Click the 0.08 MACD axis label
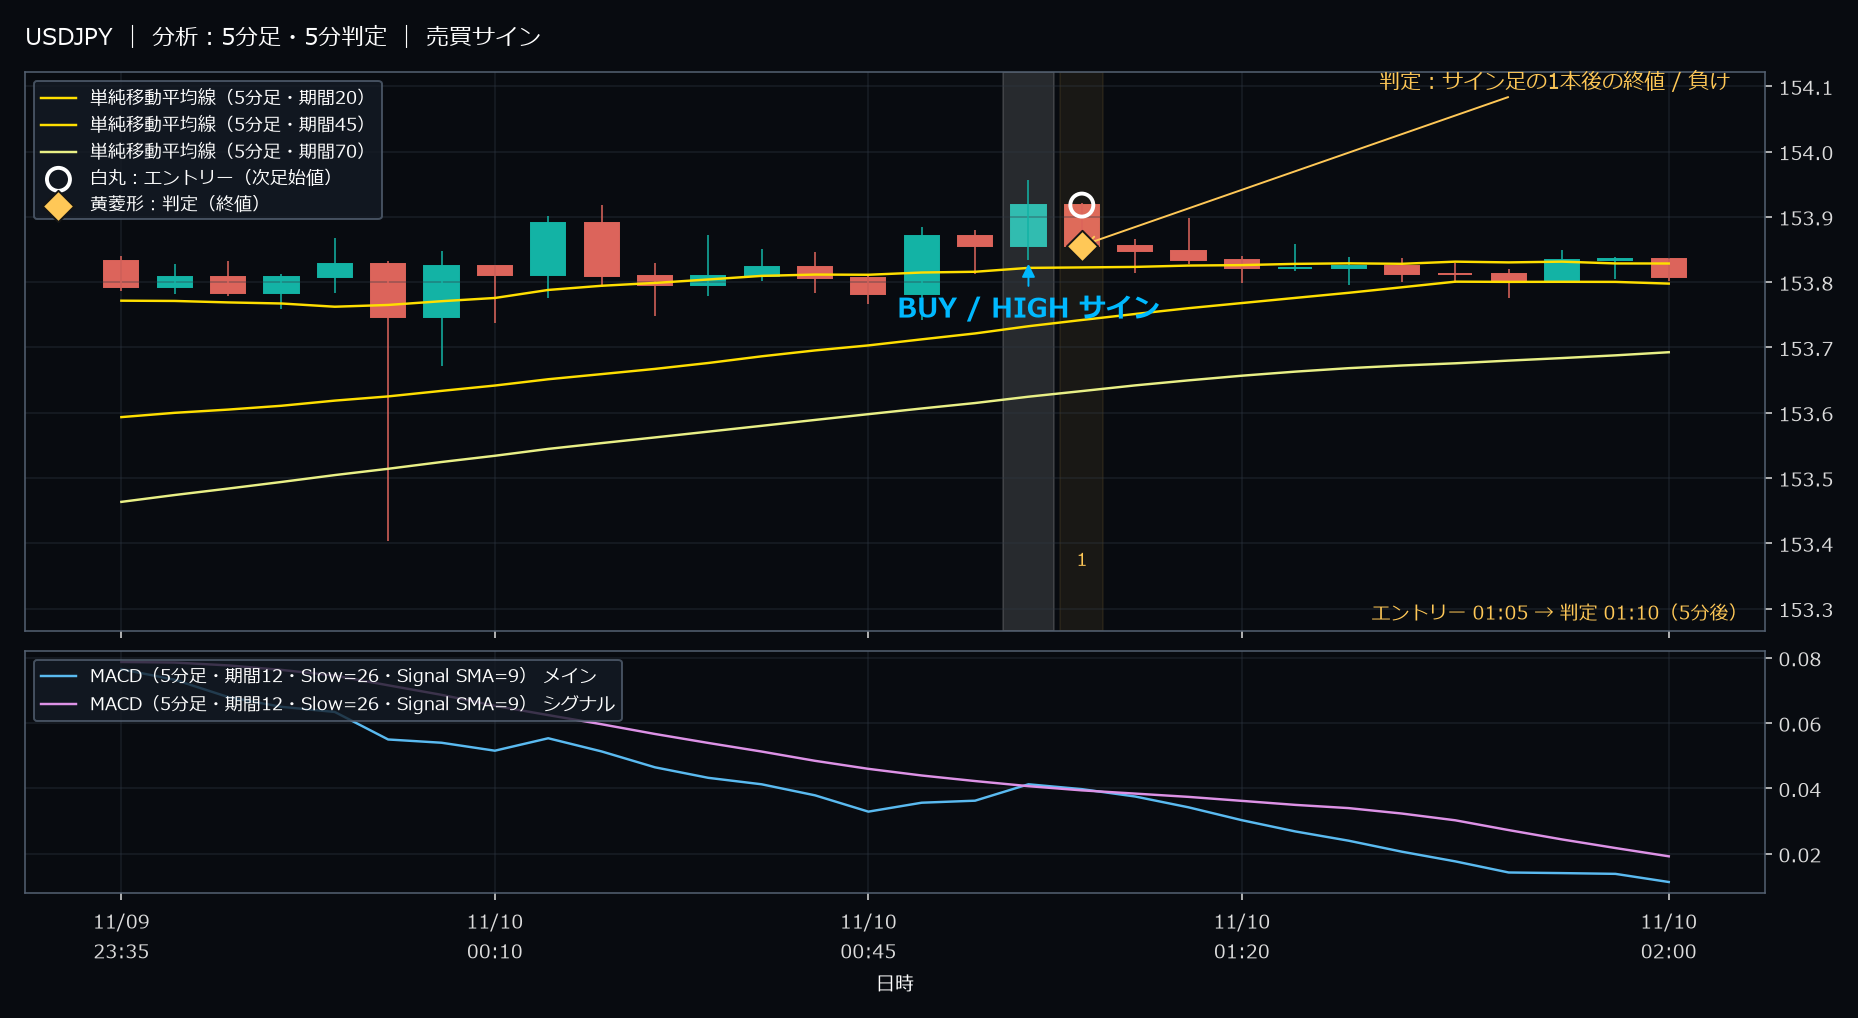Image resolution: width=1858 pixels, height=1018 pixels. point(1799,659)
